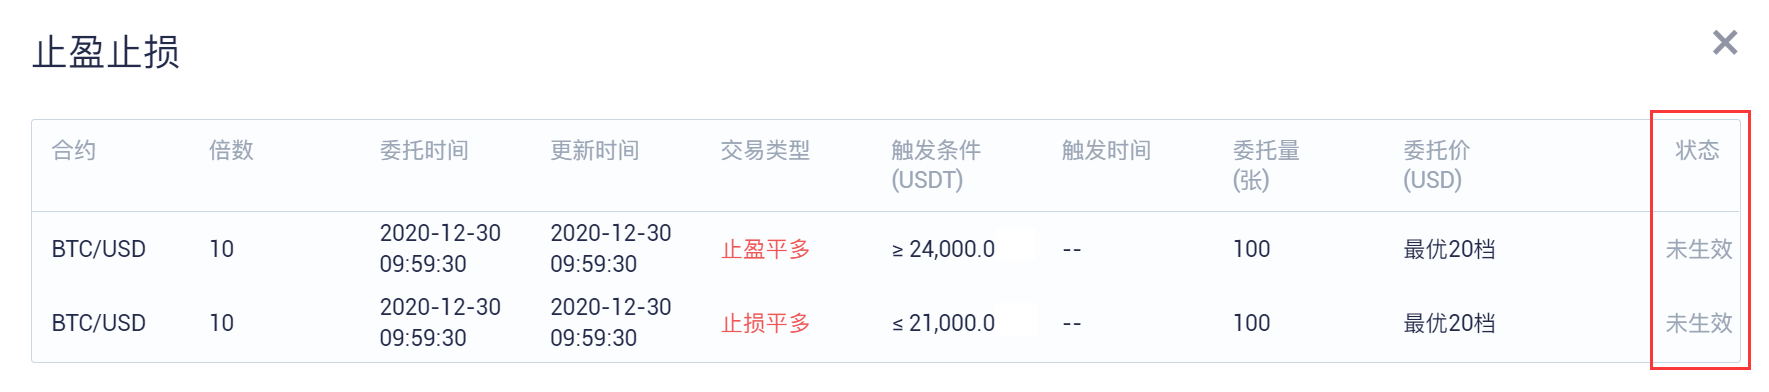The image size is (1769, 392).
Task: Click 未生效 status in the first row
Action: point(1698,249)
